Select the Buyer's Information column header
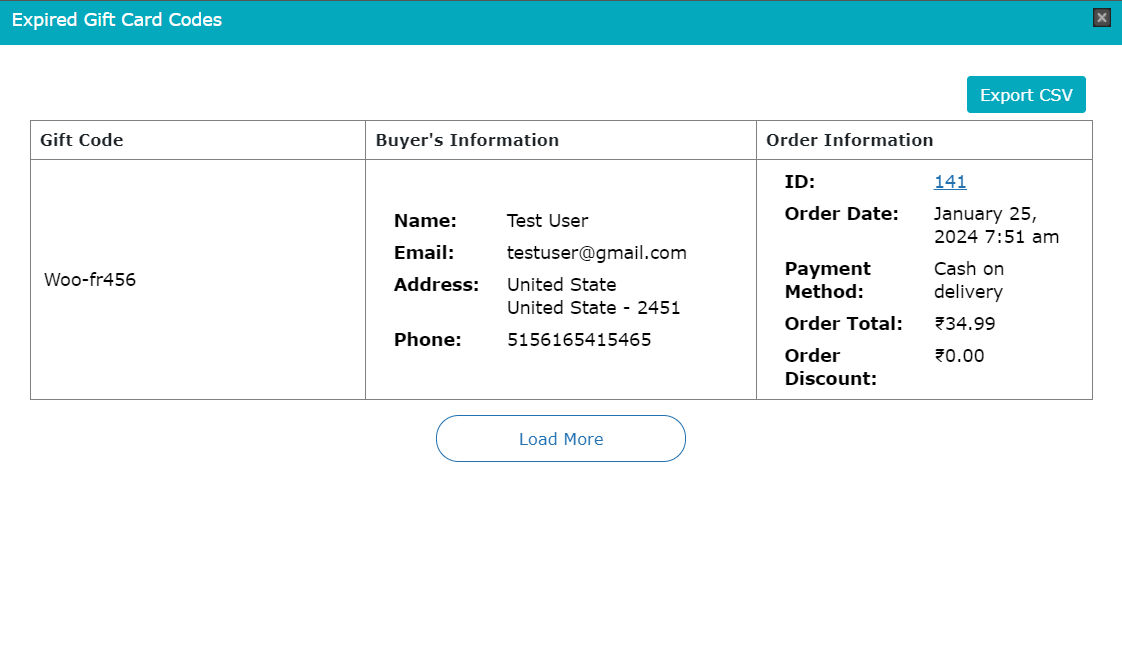The width and height of the screenshot is (1122, 668). coord(467,140)
